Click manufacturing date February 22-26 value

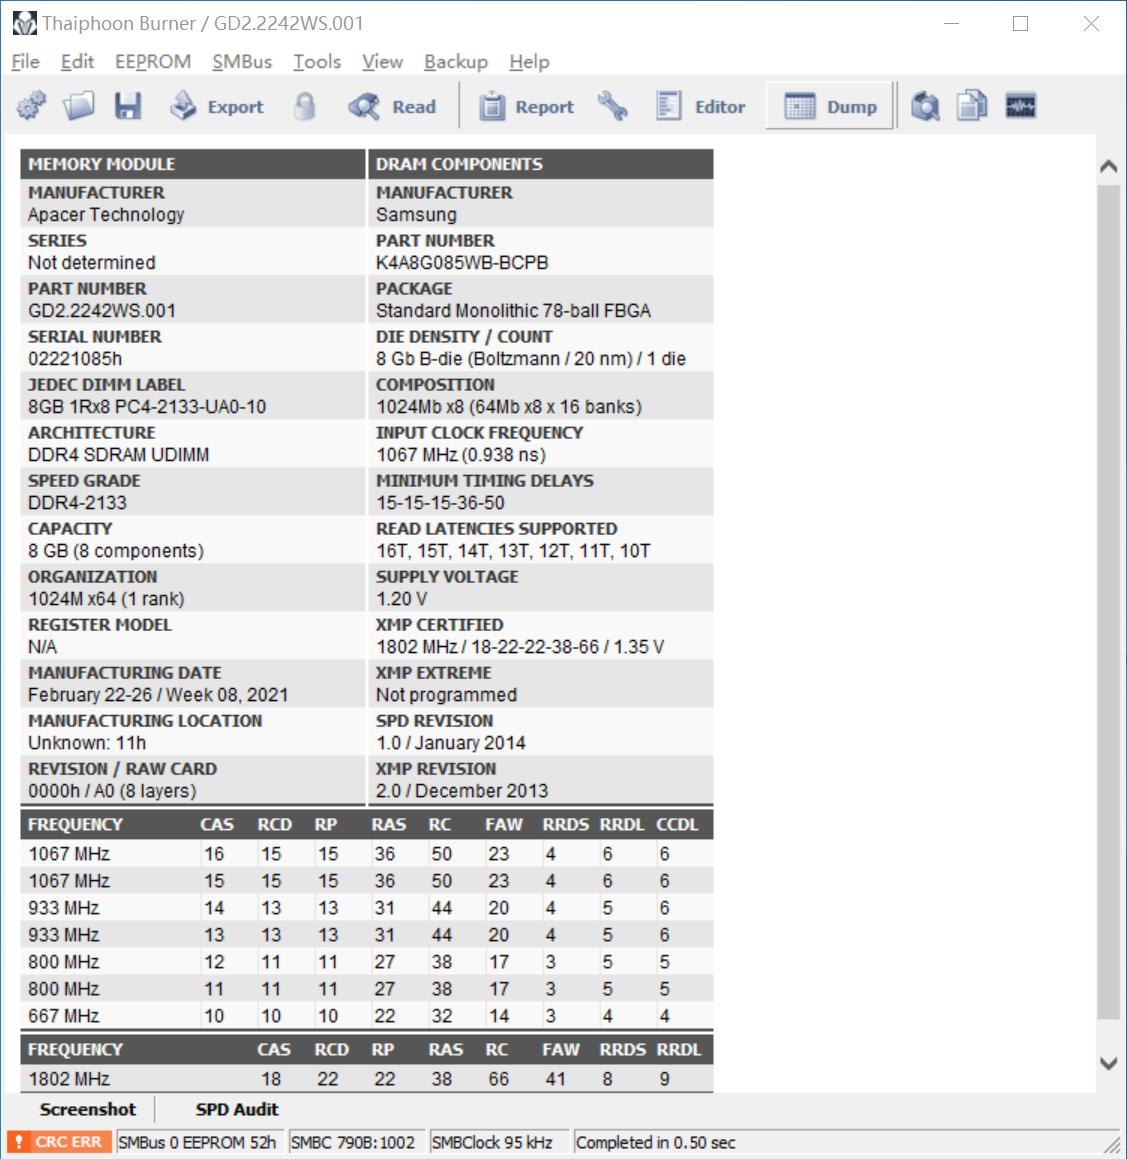[158, 696]
